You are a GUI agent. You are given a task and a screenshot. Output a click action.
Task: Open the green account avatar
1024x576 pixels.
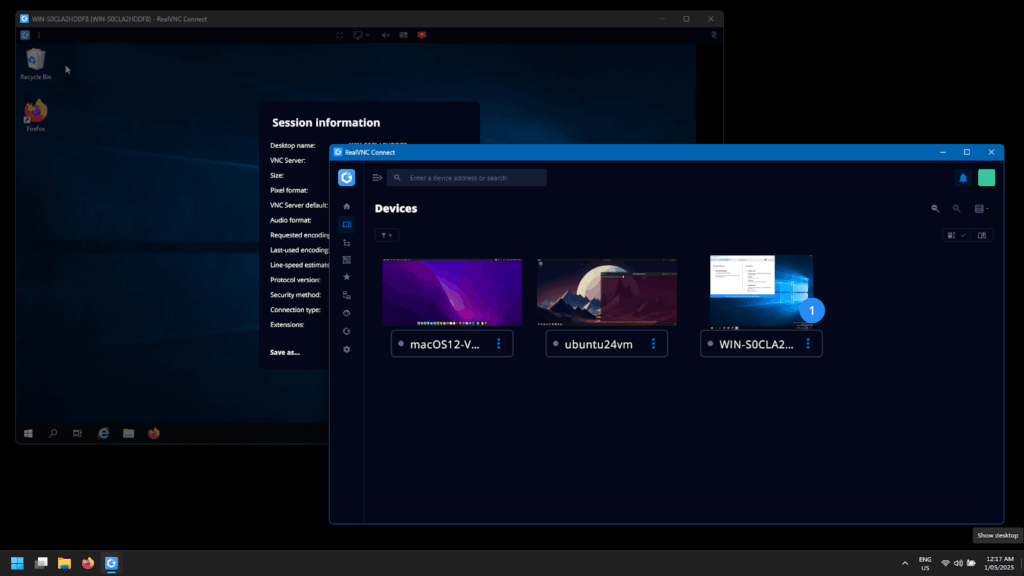point(986,178)
